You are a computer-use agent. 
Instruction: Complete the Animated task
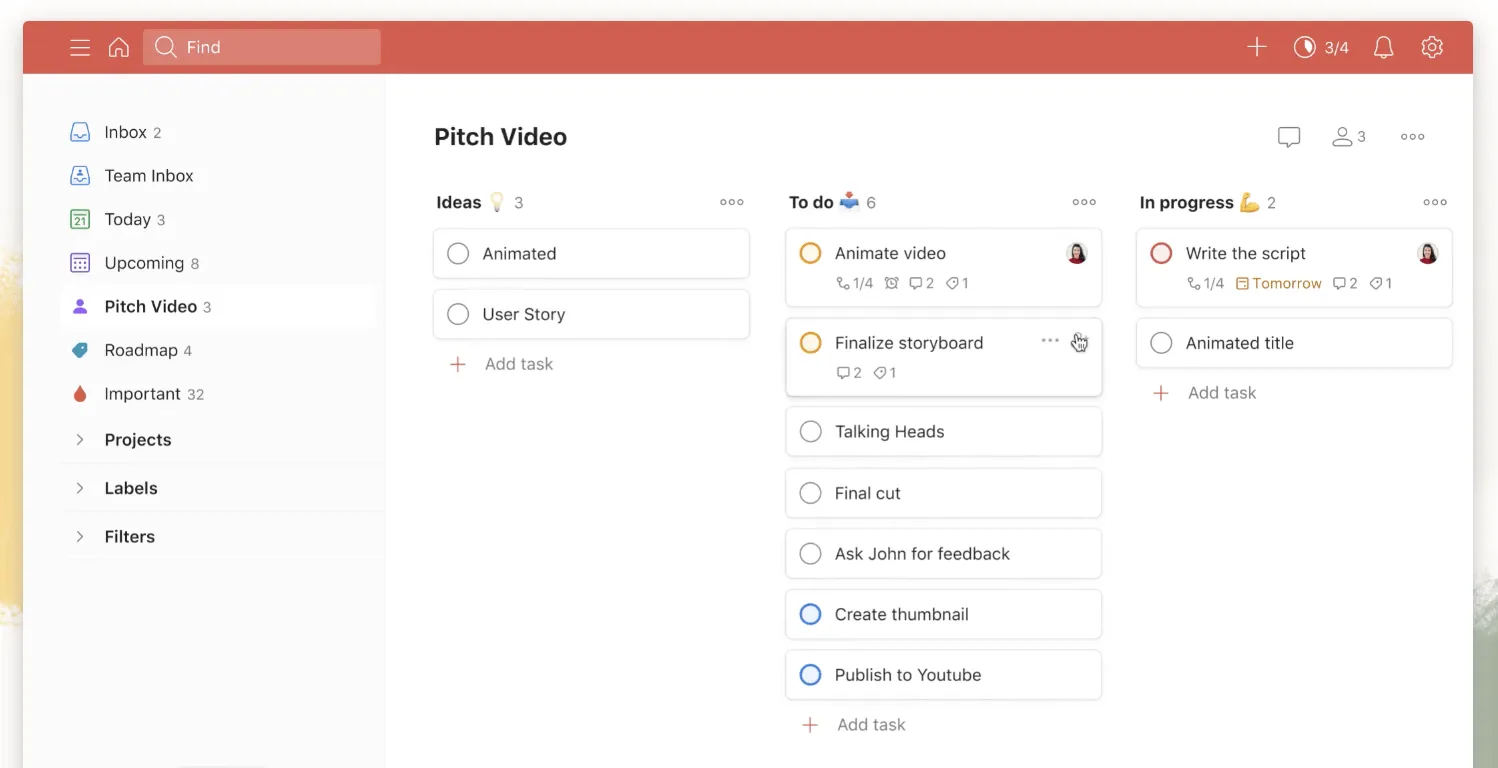[458, 254]
